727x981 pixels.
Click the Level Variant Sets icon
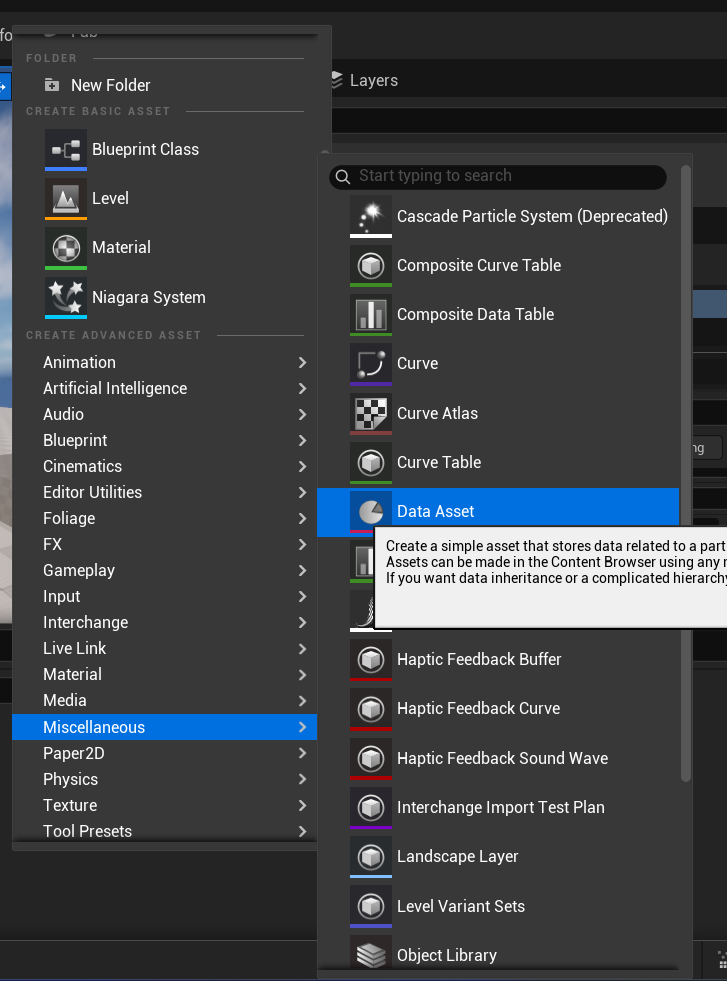(371, 906)
